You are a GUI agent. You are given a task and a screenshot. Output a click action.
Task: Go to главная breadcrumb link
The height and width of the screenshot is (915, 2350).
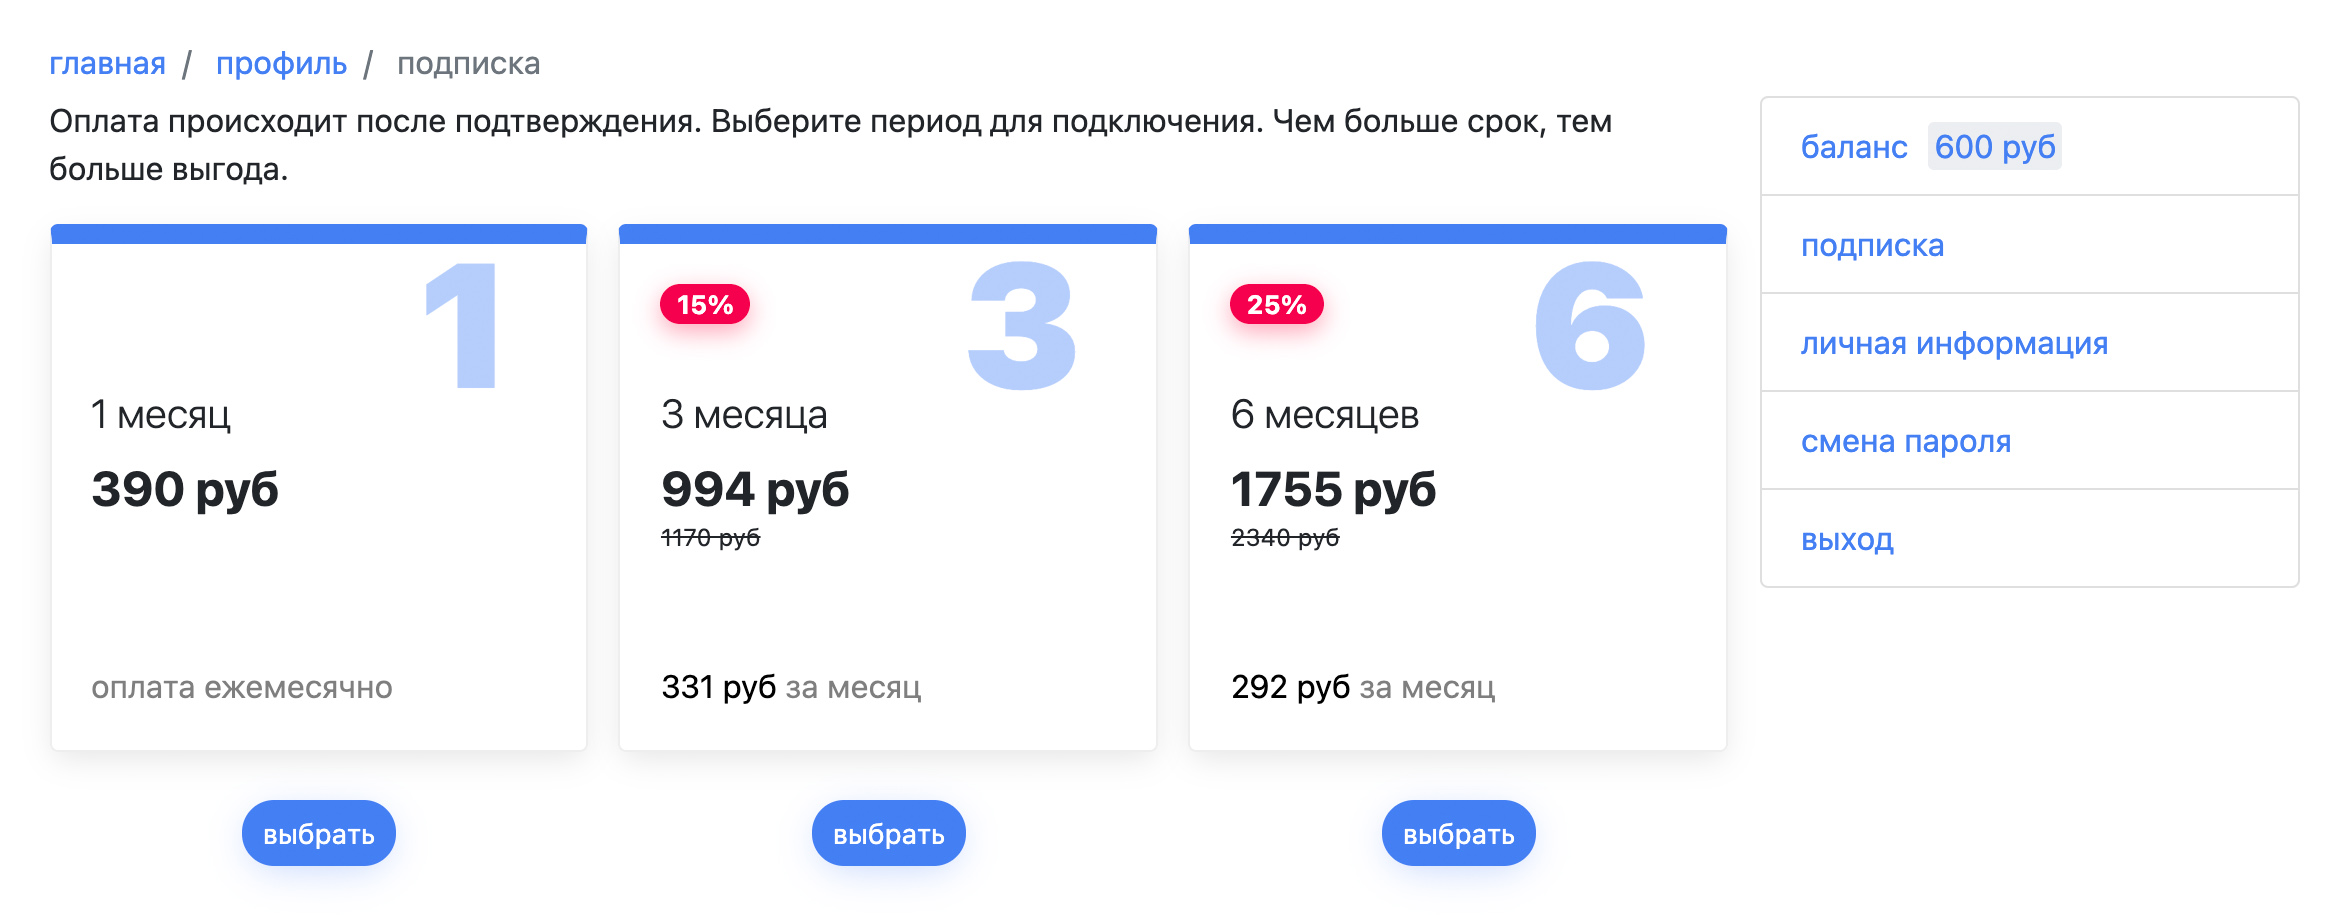107,64
